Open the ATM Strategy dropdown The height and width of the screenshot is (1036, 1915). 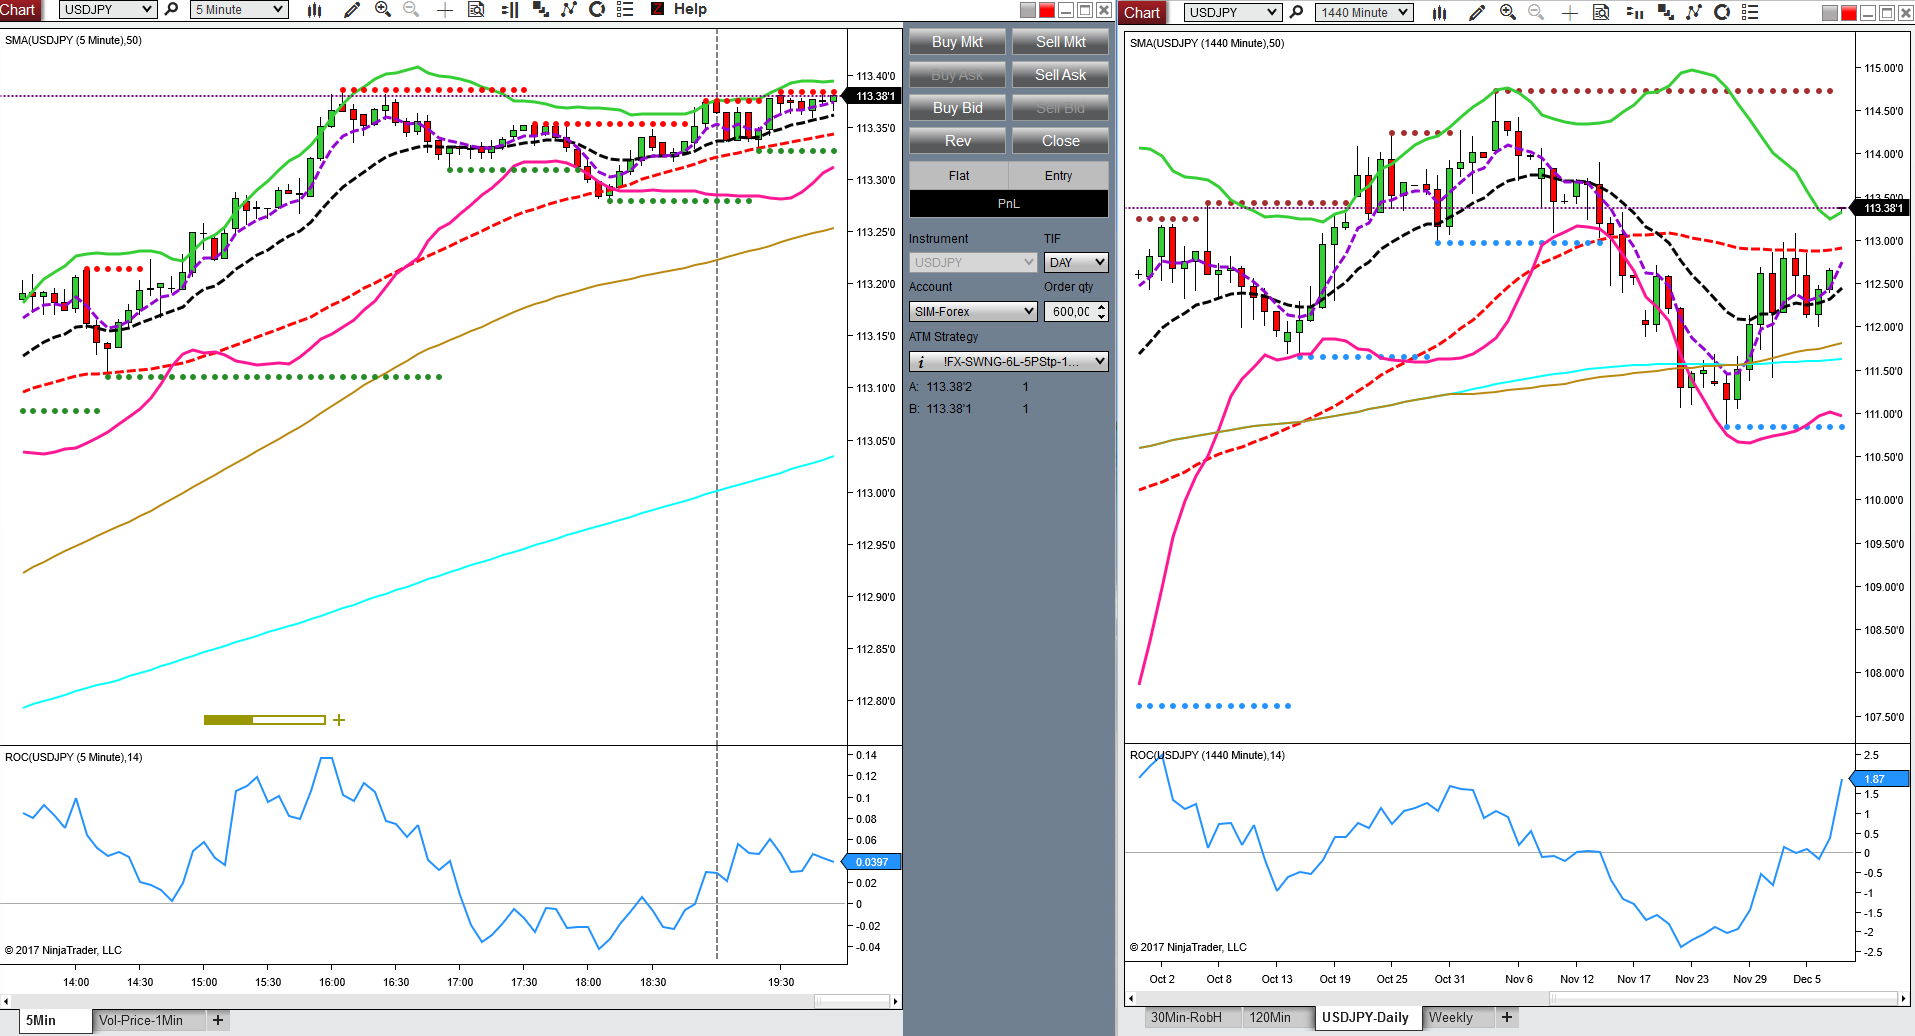1009,362
